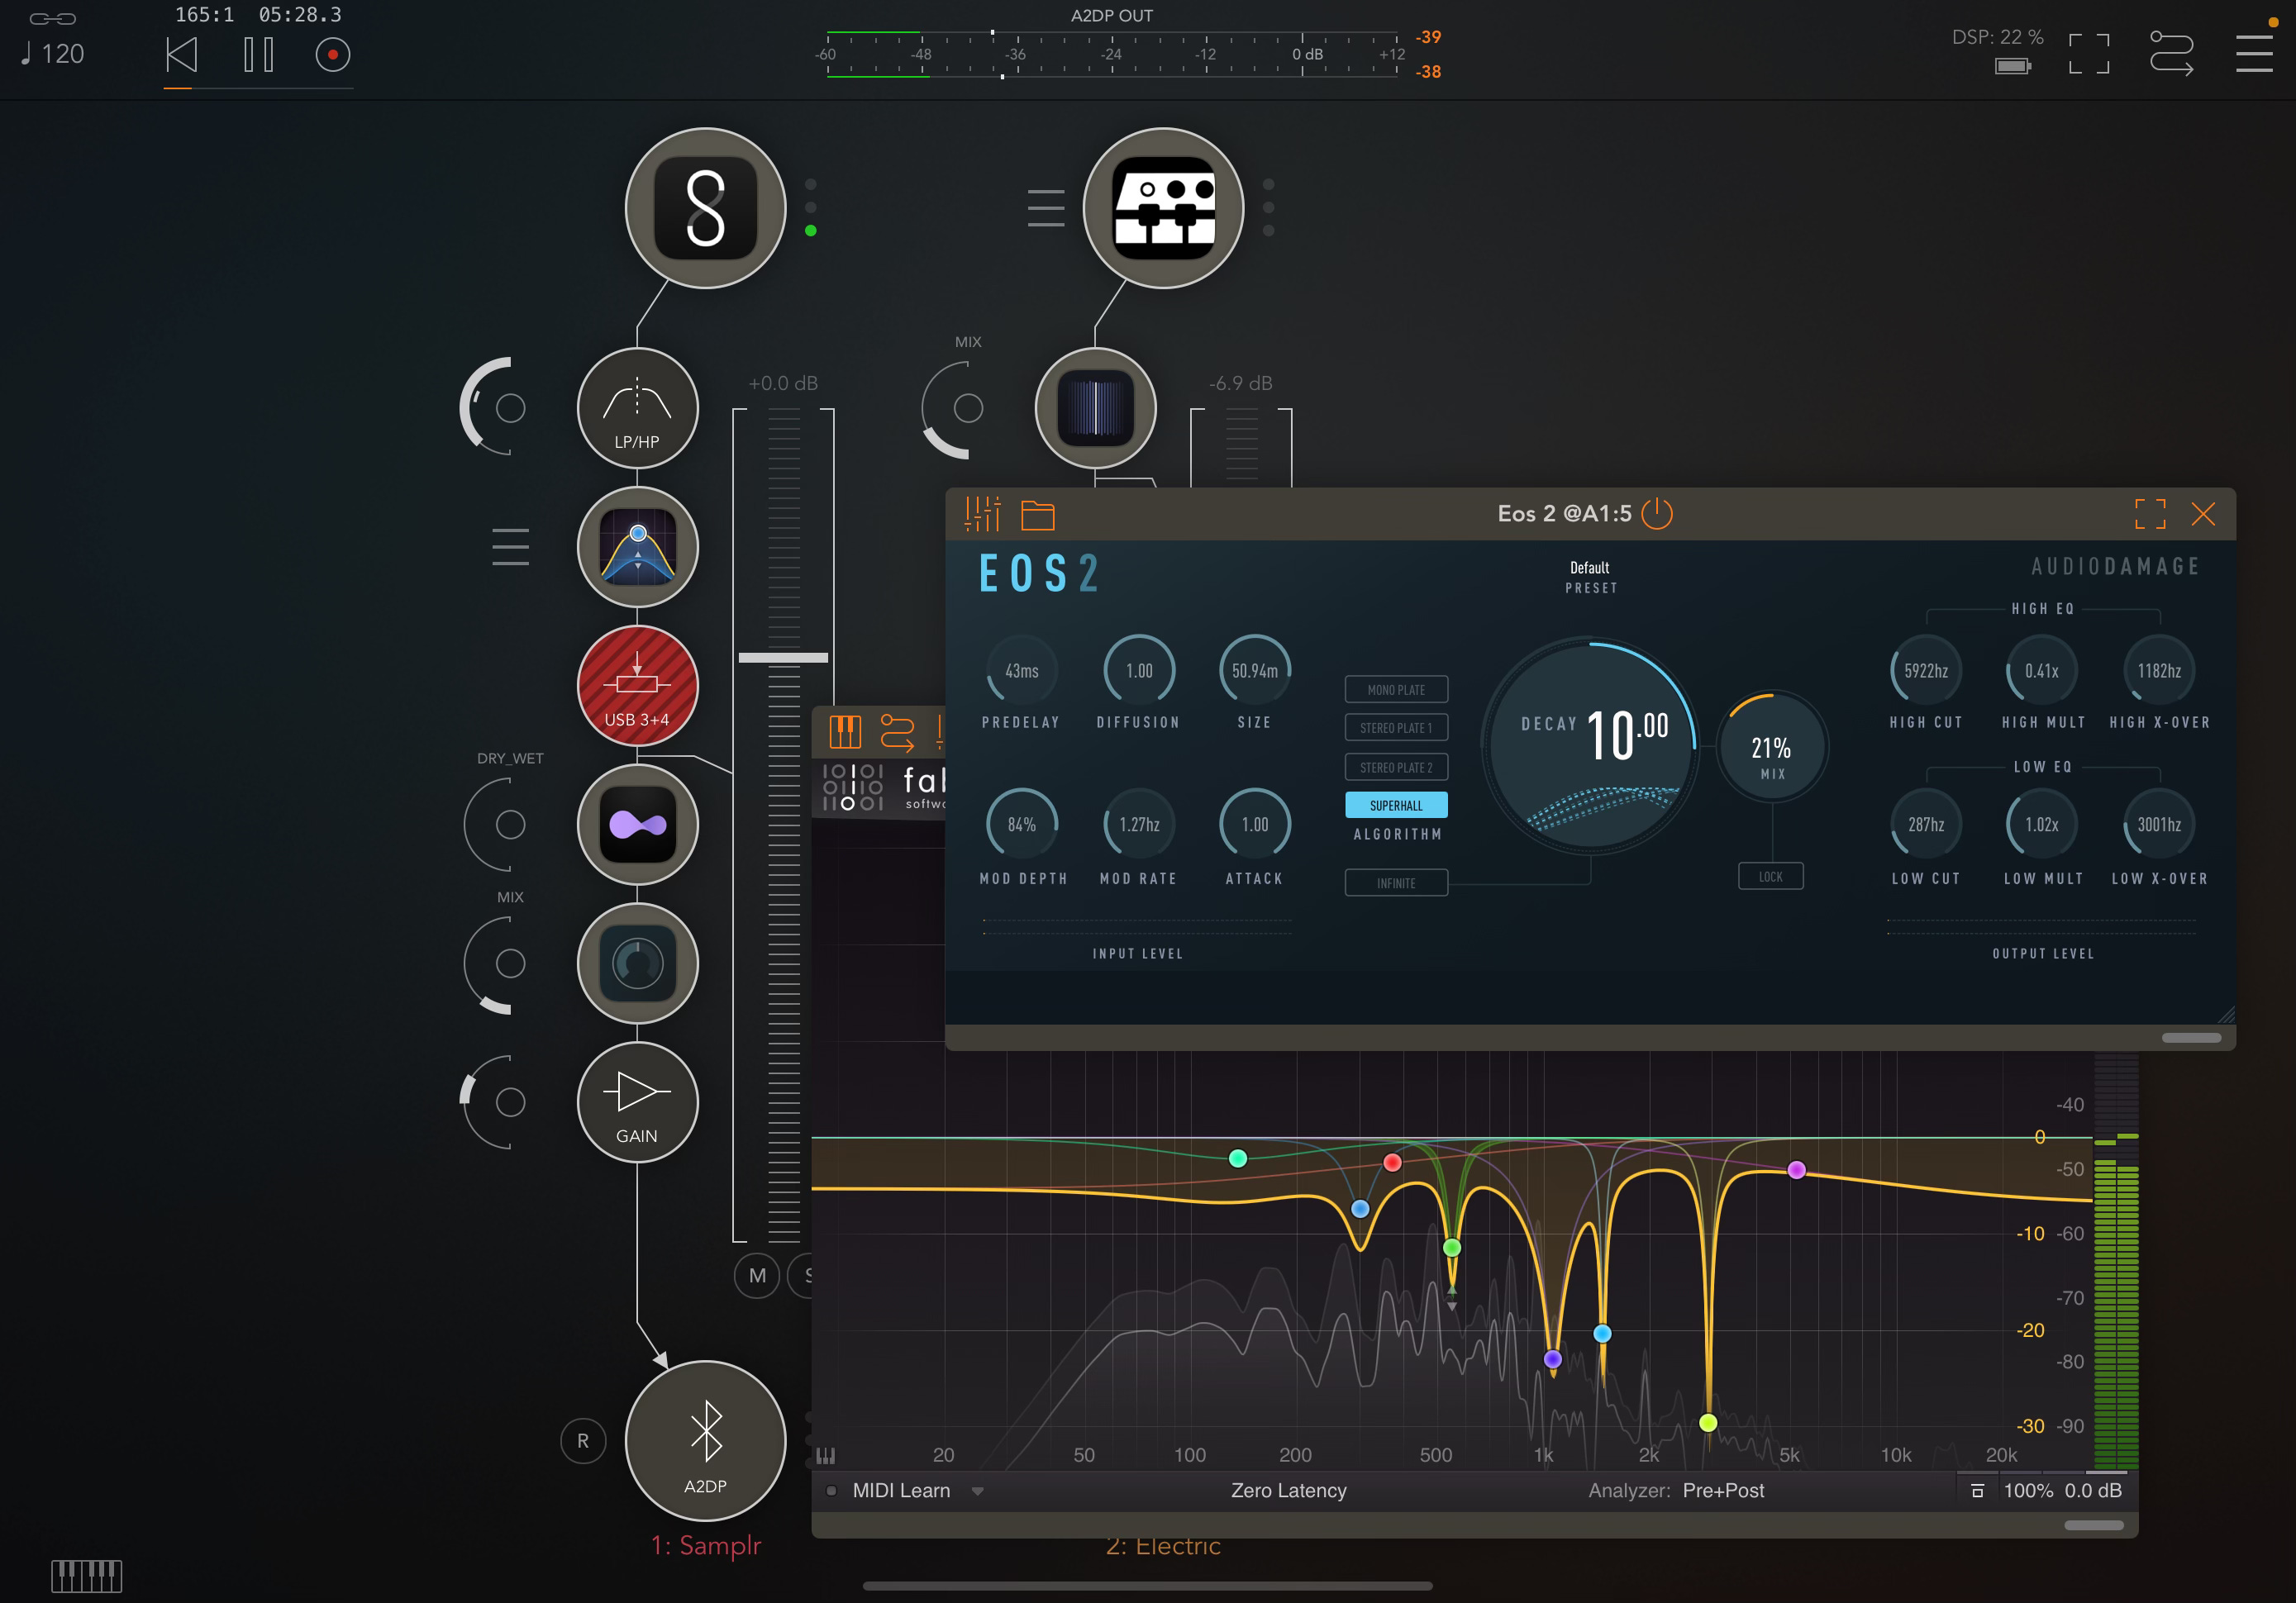Open the dark knob effect node
This screenshot has height=1603, width=2296.
pyautogui.click(x=637, y=964)
